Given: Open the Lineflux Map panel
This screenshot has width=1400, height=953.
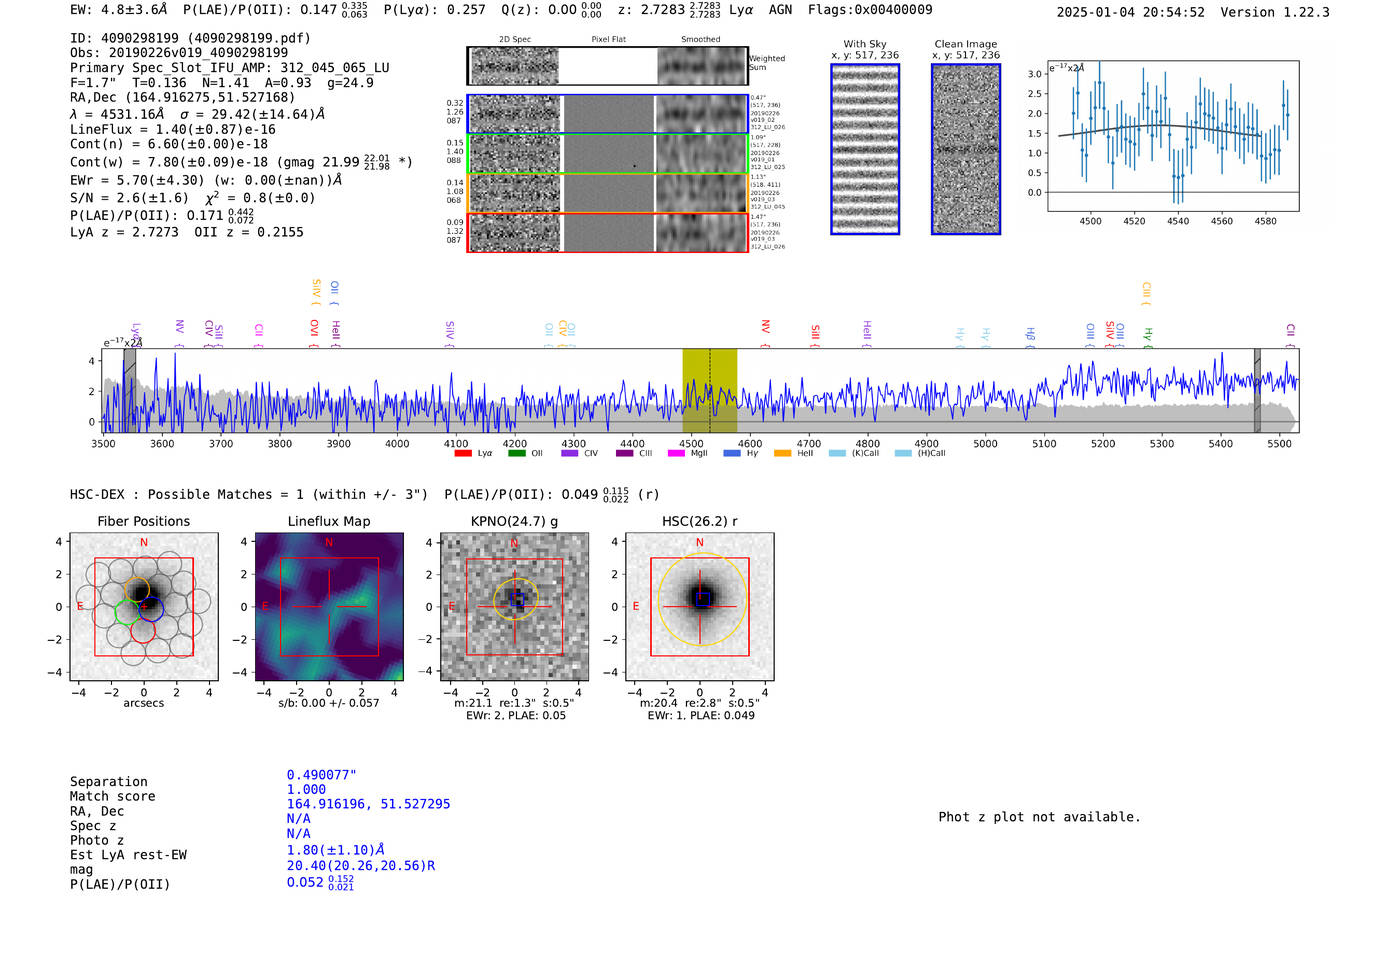Looking at the screenshot, I should point(329,607).
